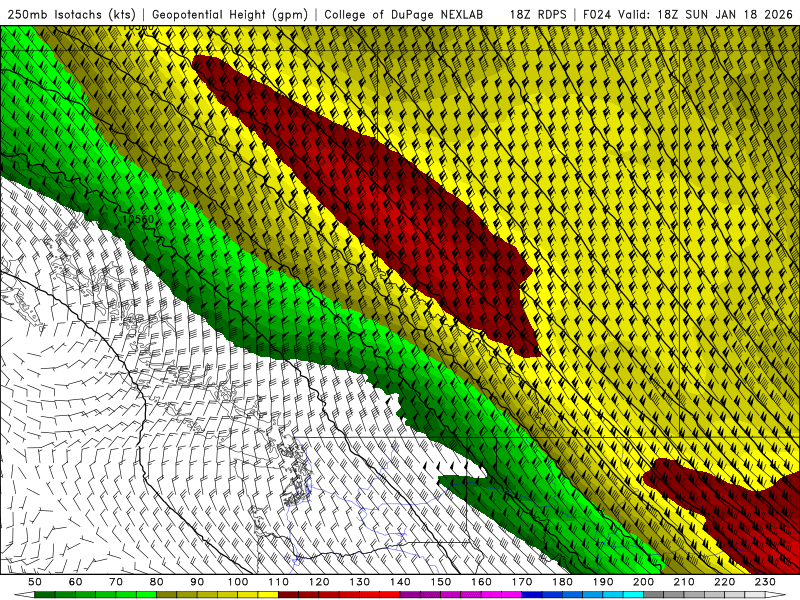The width and height of the screenshot is (800, 600).
Task: Click the darkest green swatch starting the colorbar
Action: point(45,595)
